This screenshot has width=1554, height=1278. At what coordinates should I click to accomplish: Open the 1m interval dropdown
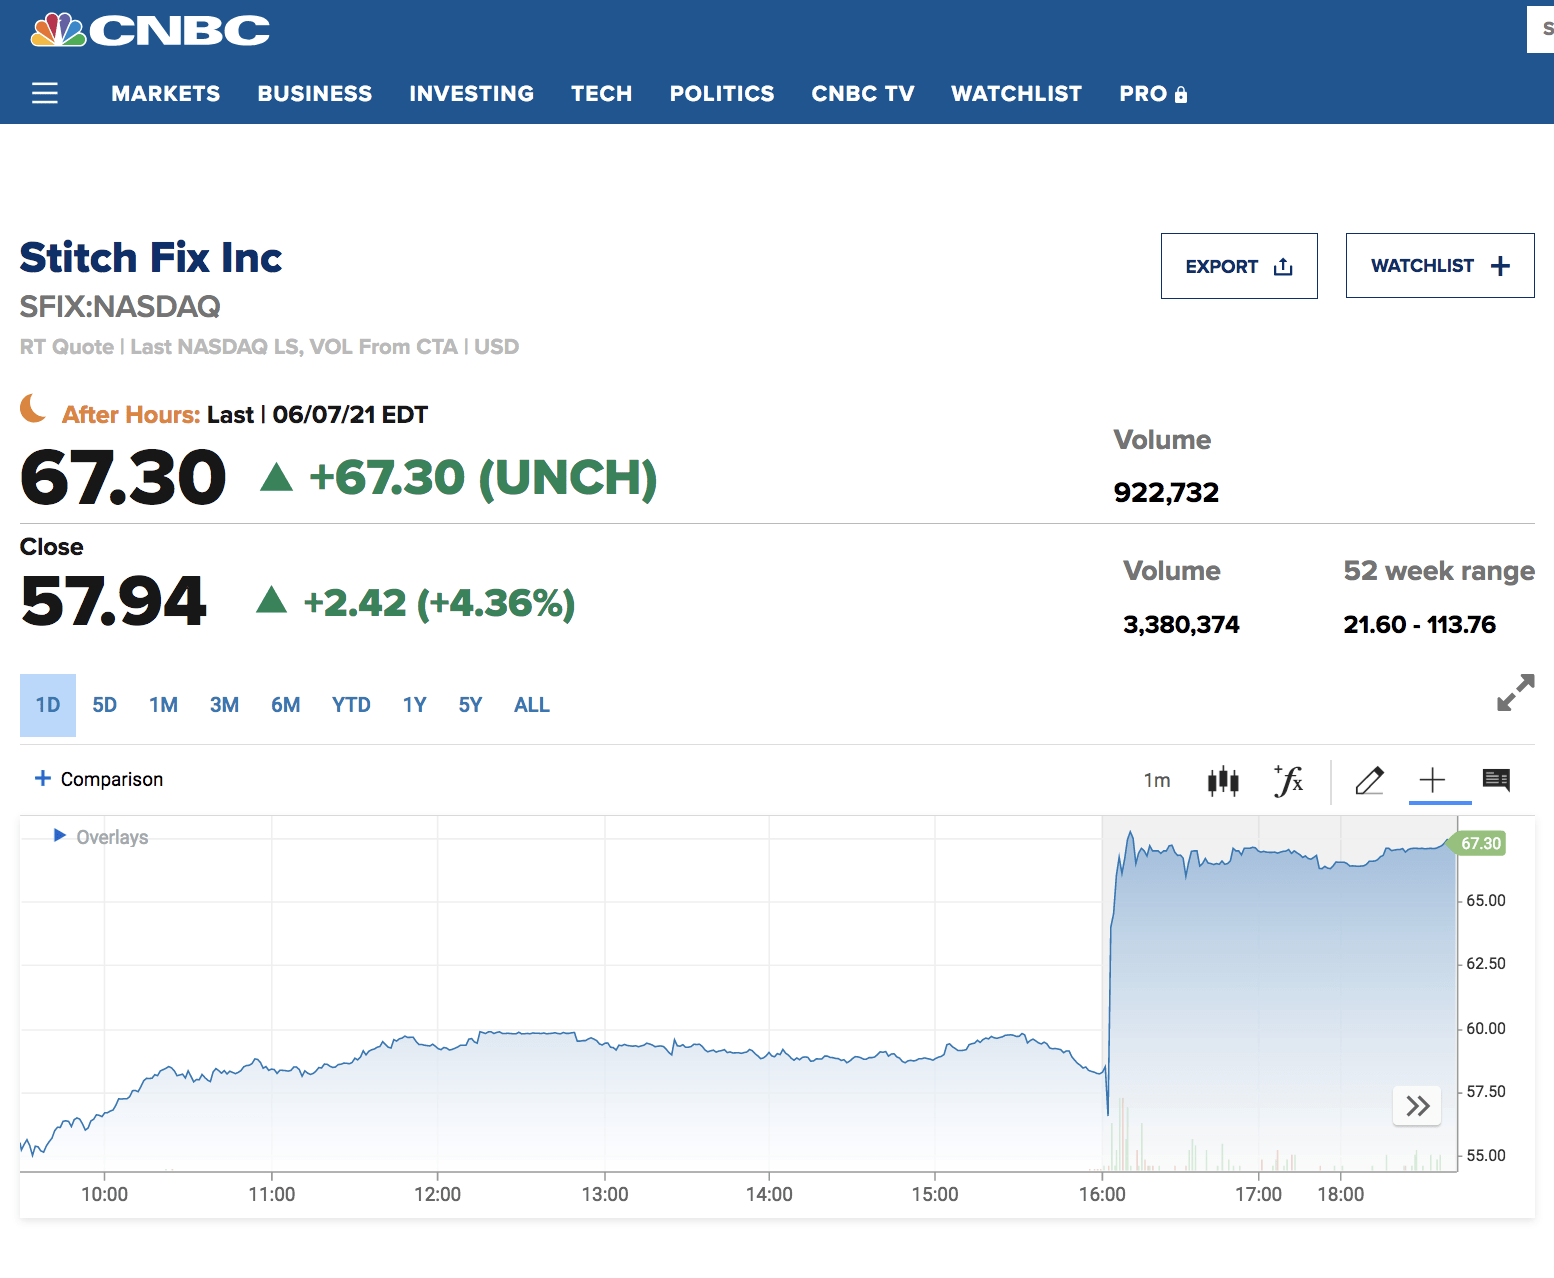(x=1157, y=781)
